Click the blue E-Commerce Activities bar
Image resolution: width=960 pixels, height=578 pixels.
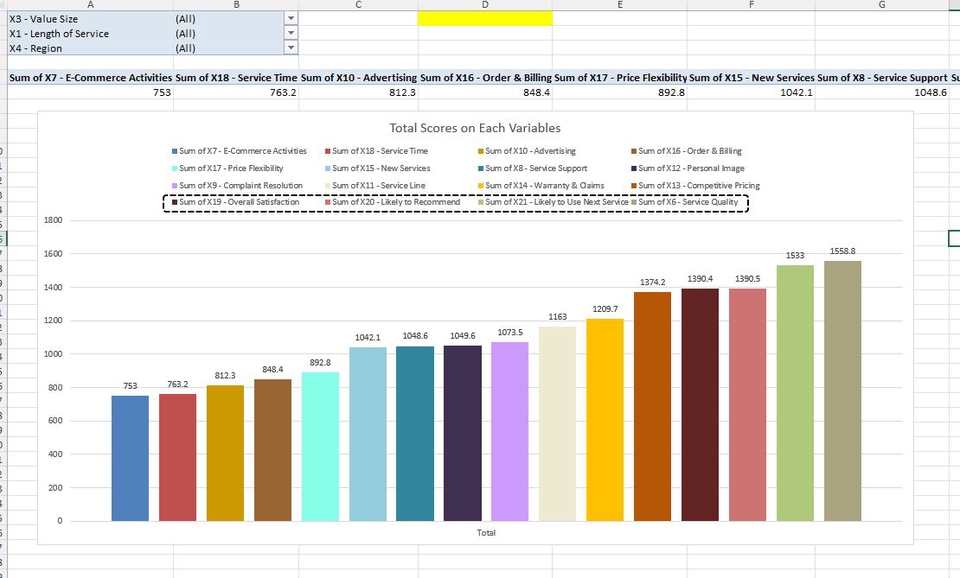point(130,458)
